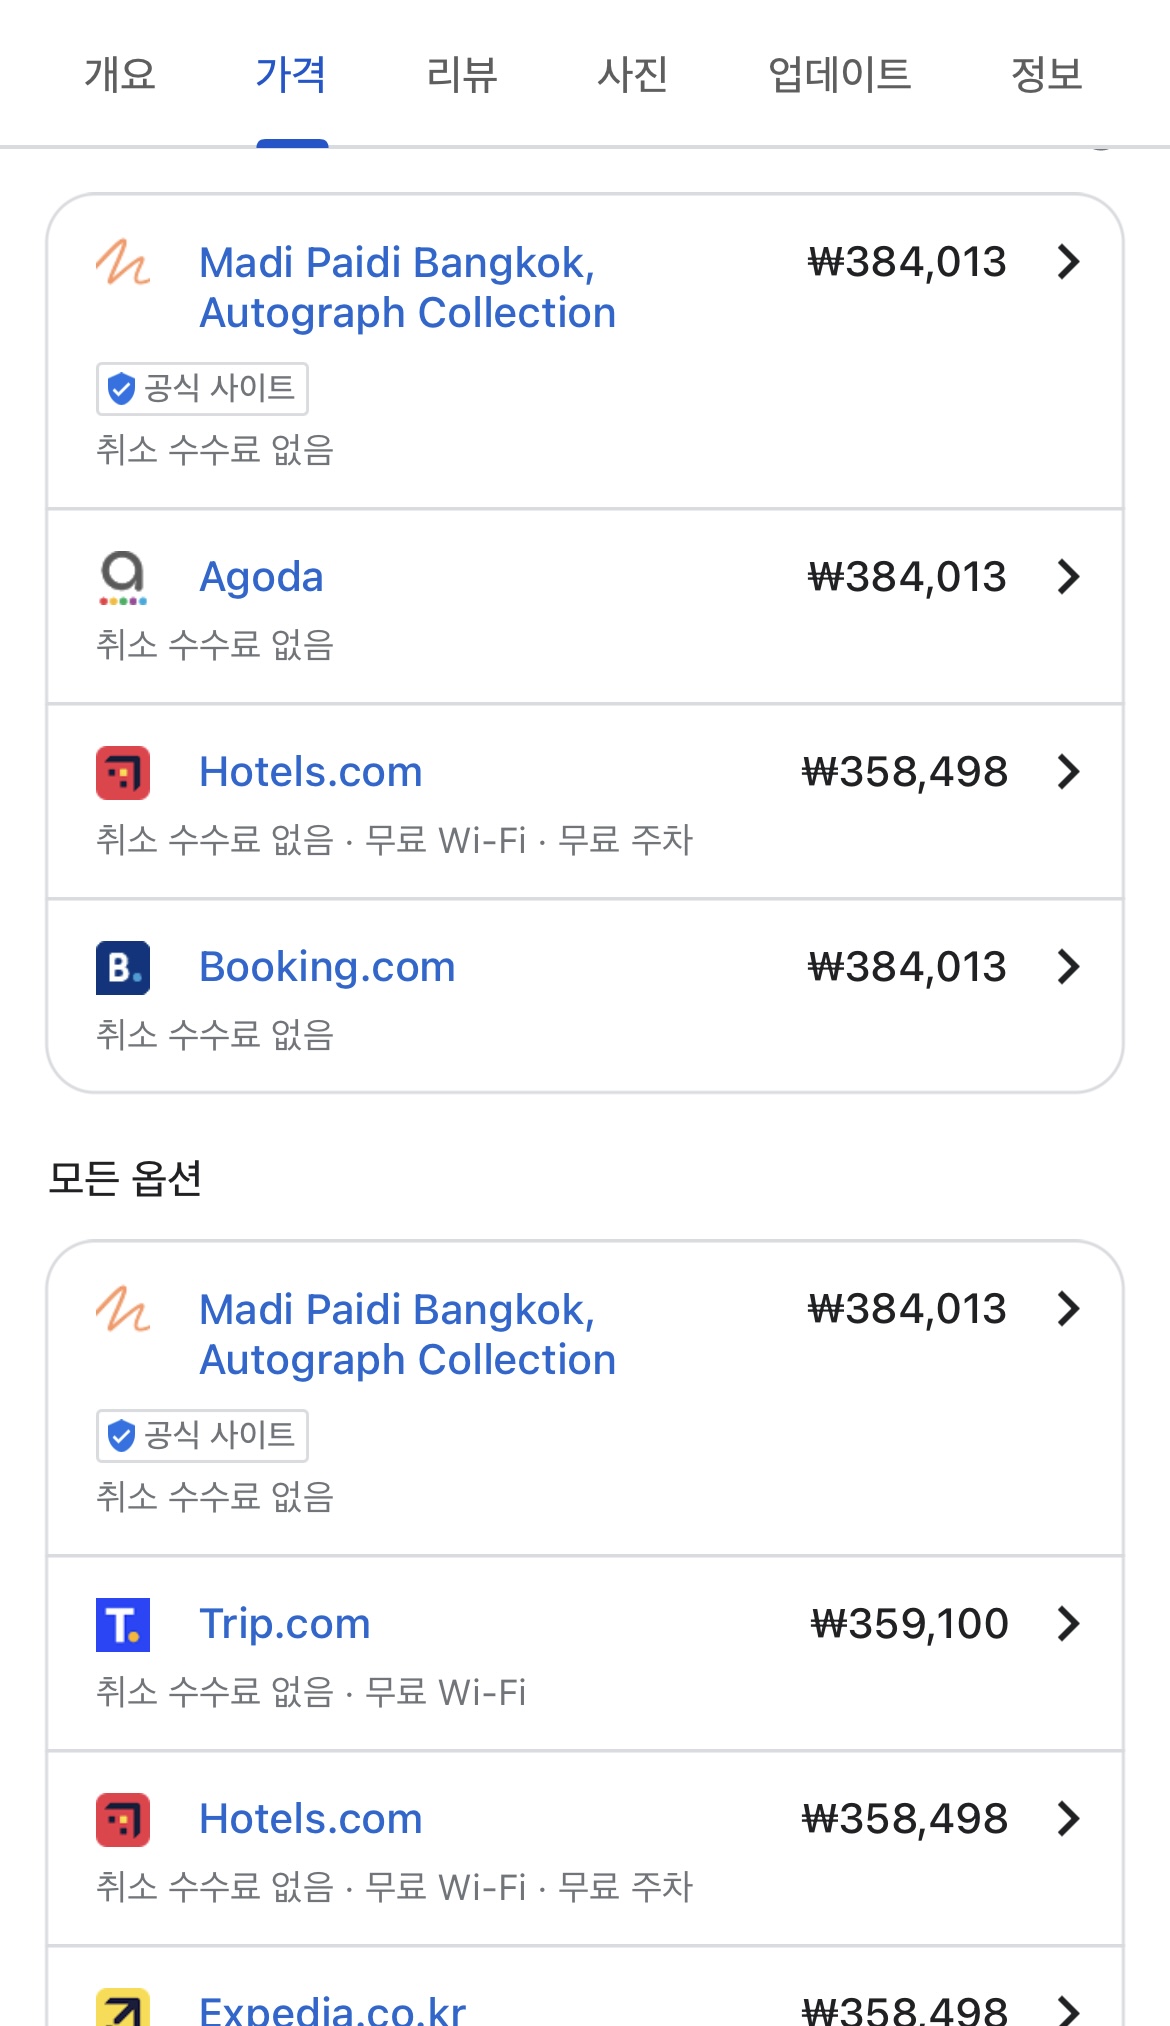Viewport: 1170px width, 2026px height.
Task: Open the 정보 tab
Action: 1047,75
